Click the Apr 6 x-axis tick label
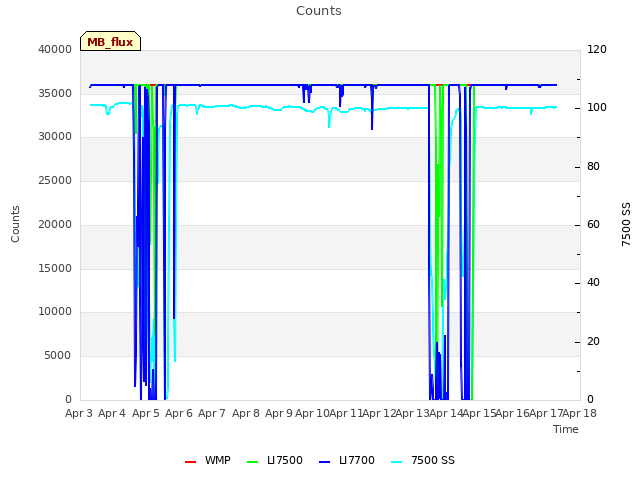640x480 pixels. pos(179,413)
